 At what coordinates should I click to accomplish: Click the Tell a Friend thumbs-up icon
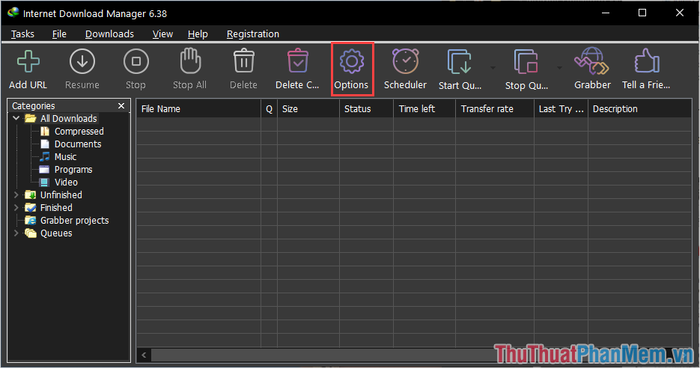point(646,61)
